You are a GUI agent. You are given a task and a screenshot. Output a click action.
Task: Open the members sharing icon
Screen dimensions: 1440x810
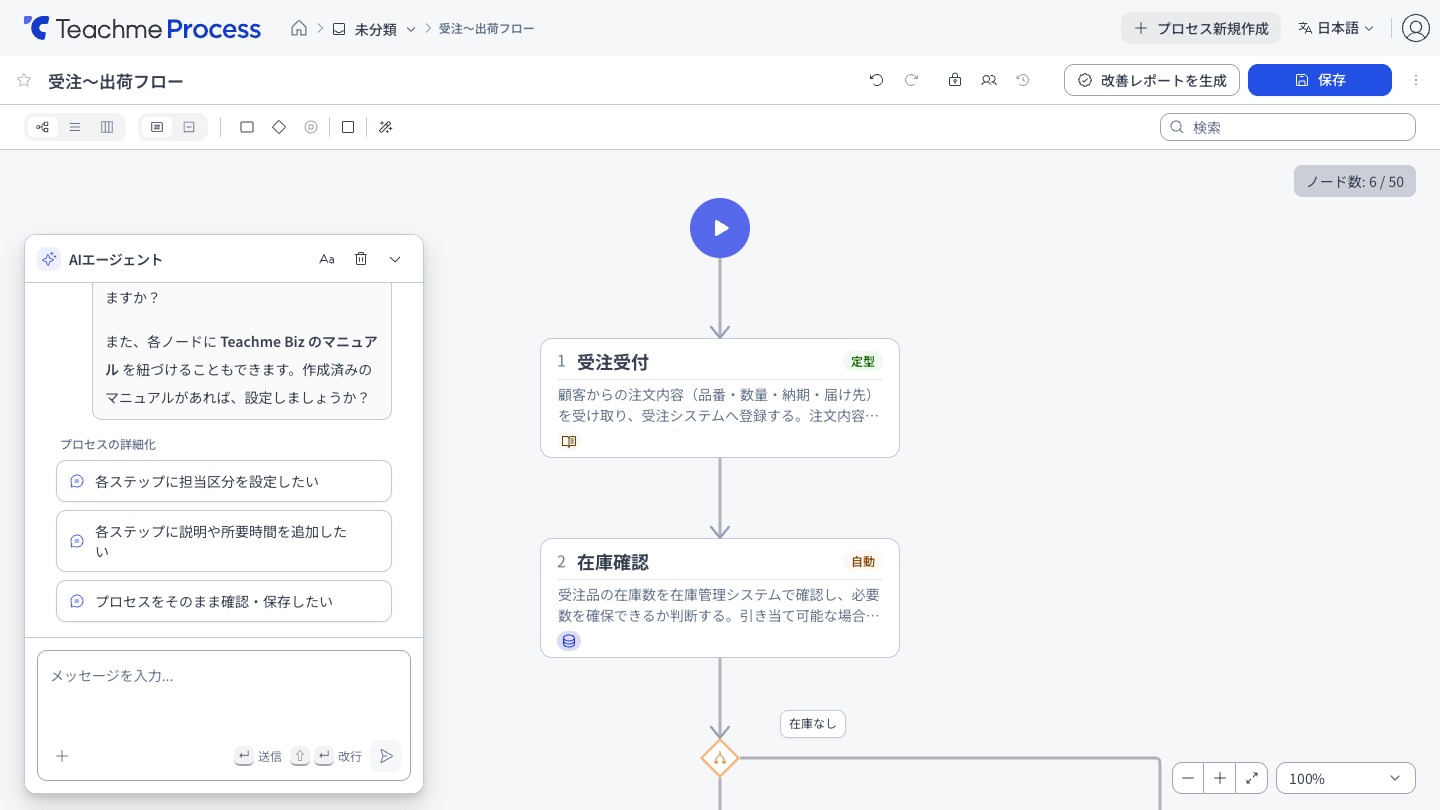(x=989, y=80)
